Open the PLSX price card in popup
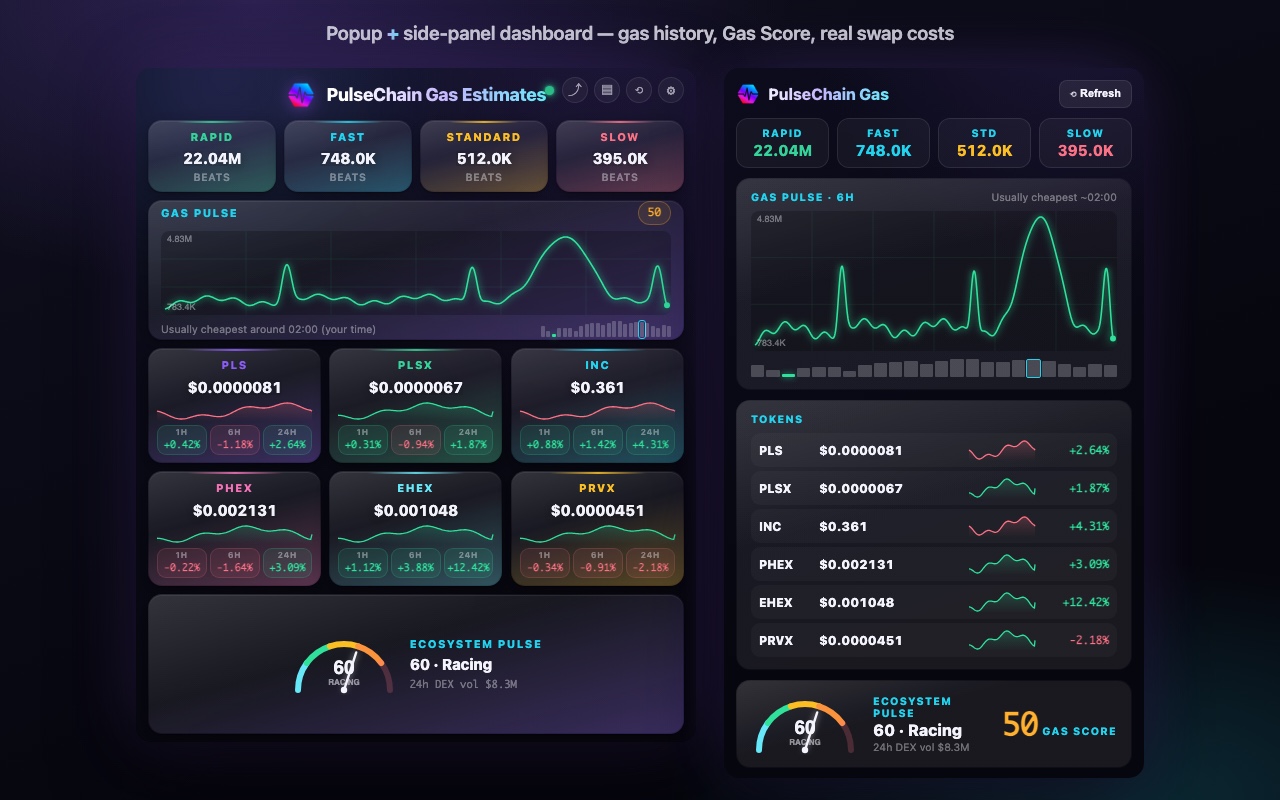 [x=415, y=405]
